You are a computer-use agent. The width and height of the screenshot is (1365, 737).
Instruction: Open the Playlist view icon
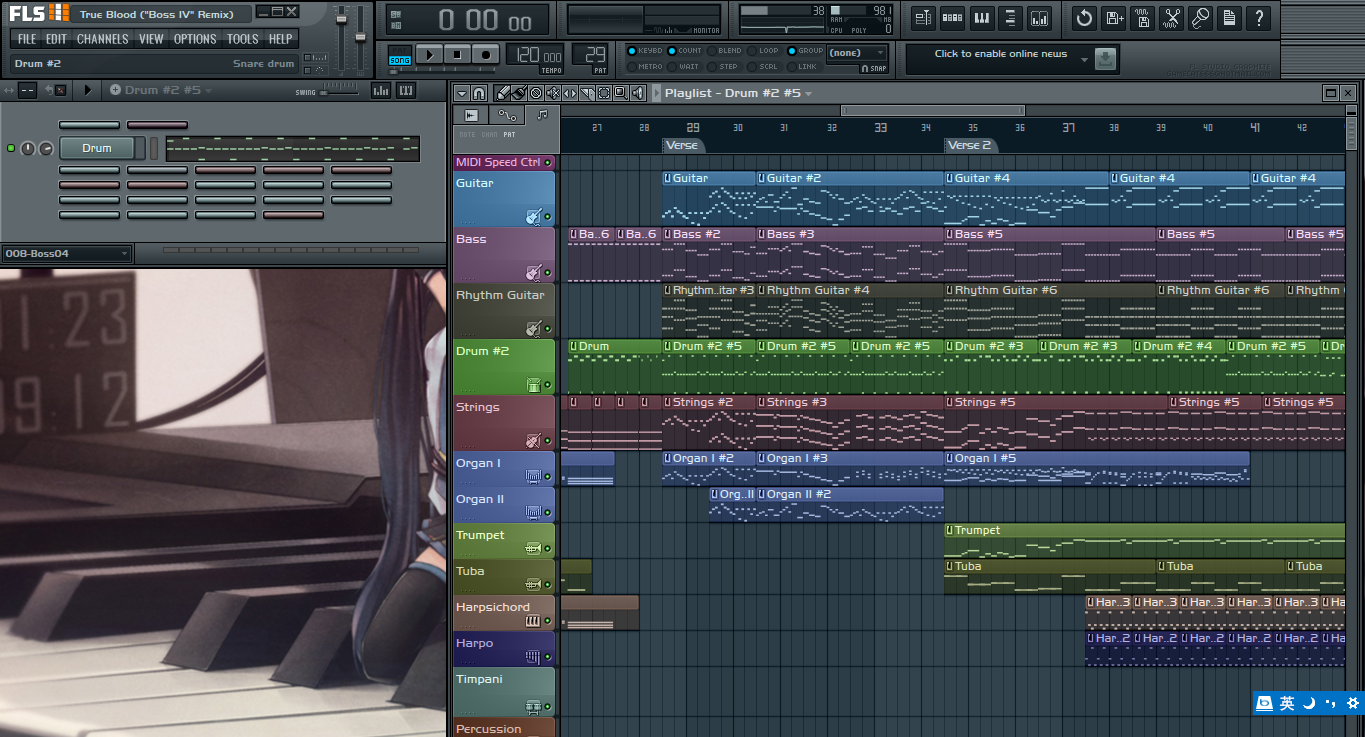923,18
